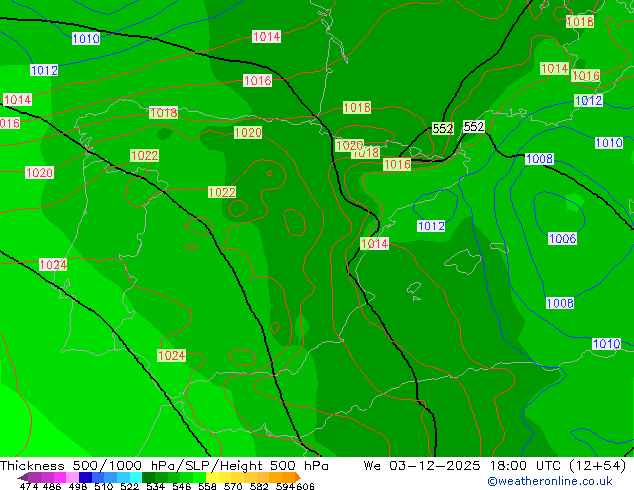Click the 546 legend value
The width and height of the screenshot is (634, 490).
click(181, 486)
